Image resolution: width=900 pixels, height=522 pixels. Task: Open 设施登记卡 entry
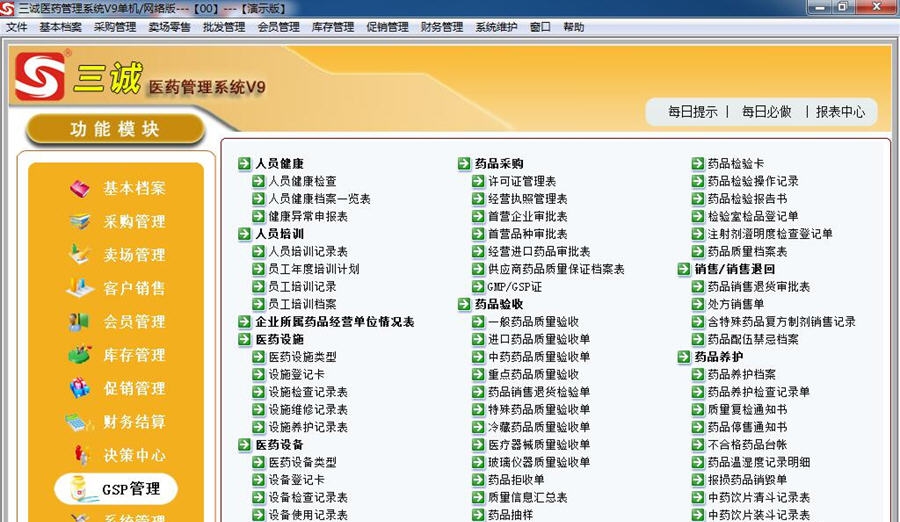pyautogui.click(x=297, y=374)
